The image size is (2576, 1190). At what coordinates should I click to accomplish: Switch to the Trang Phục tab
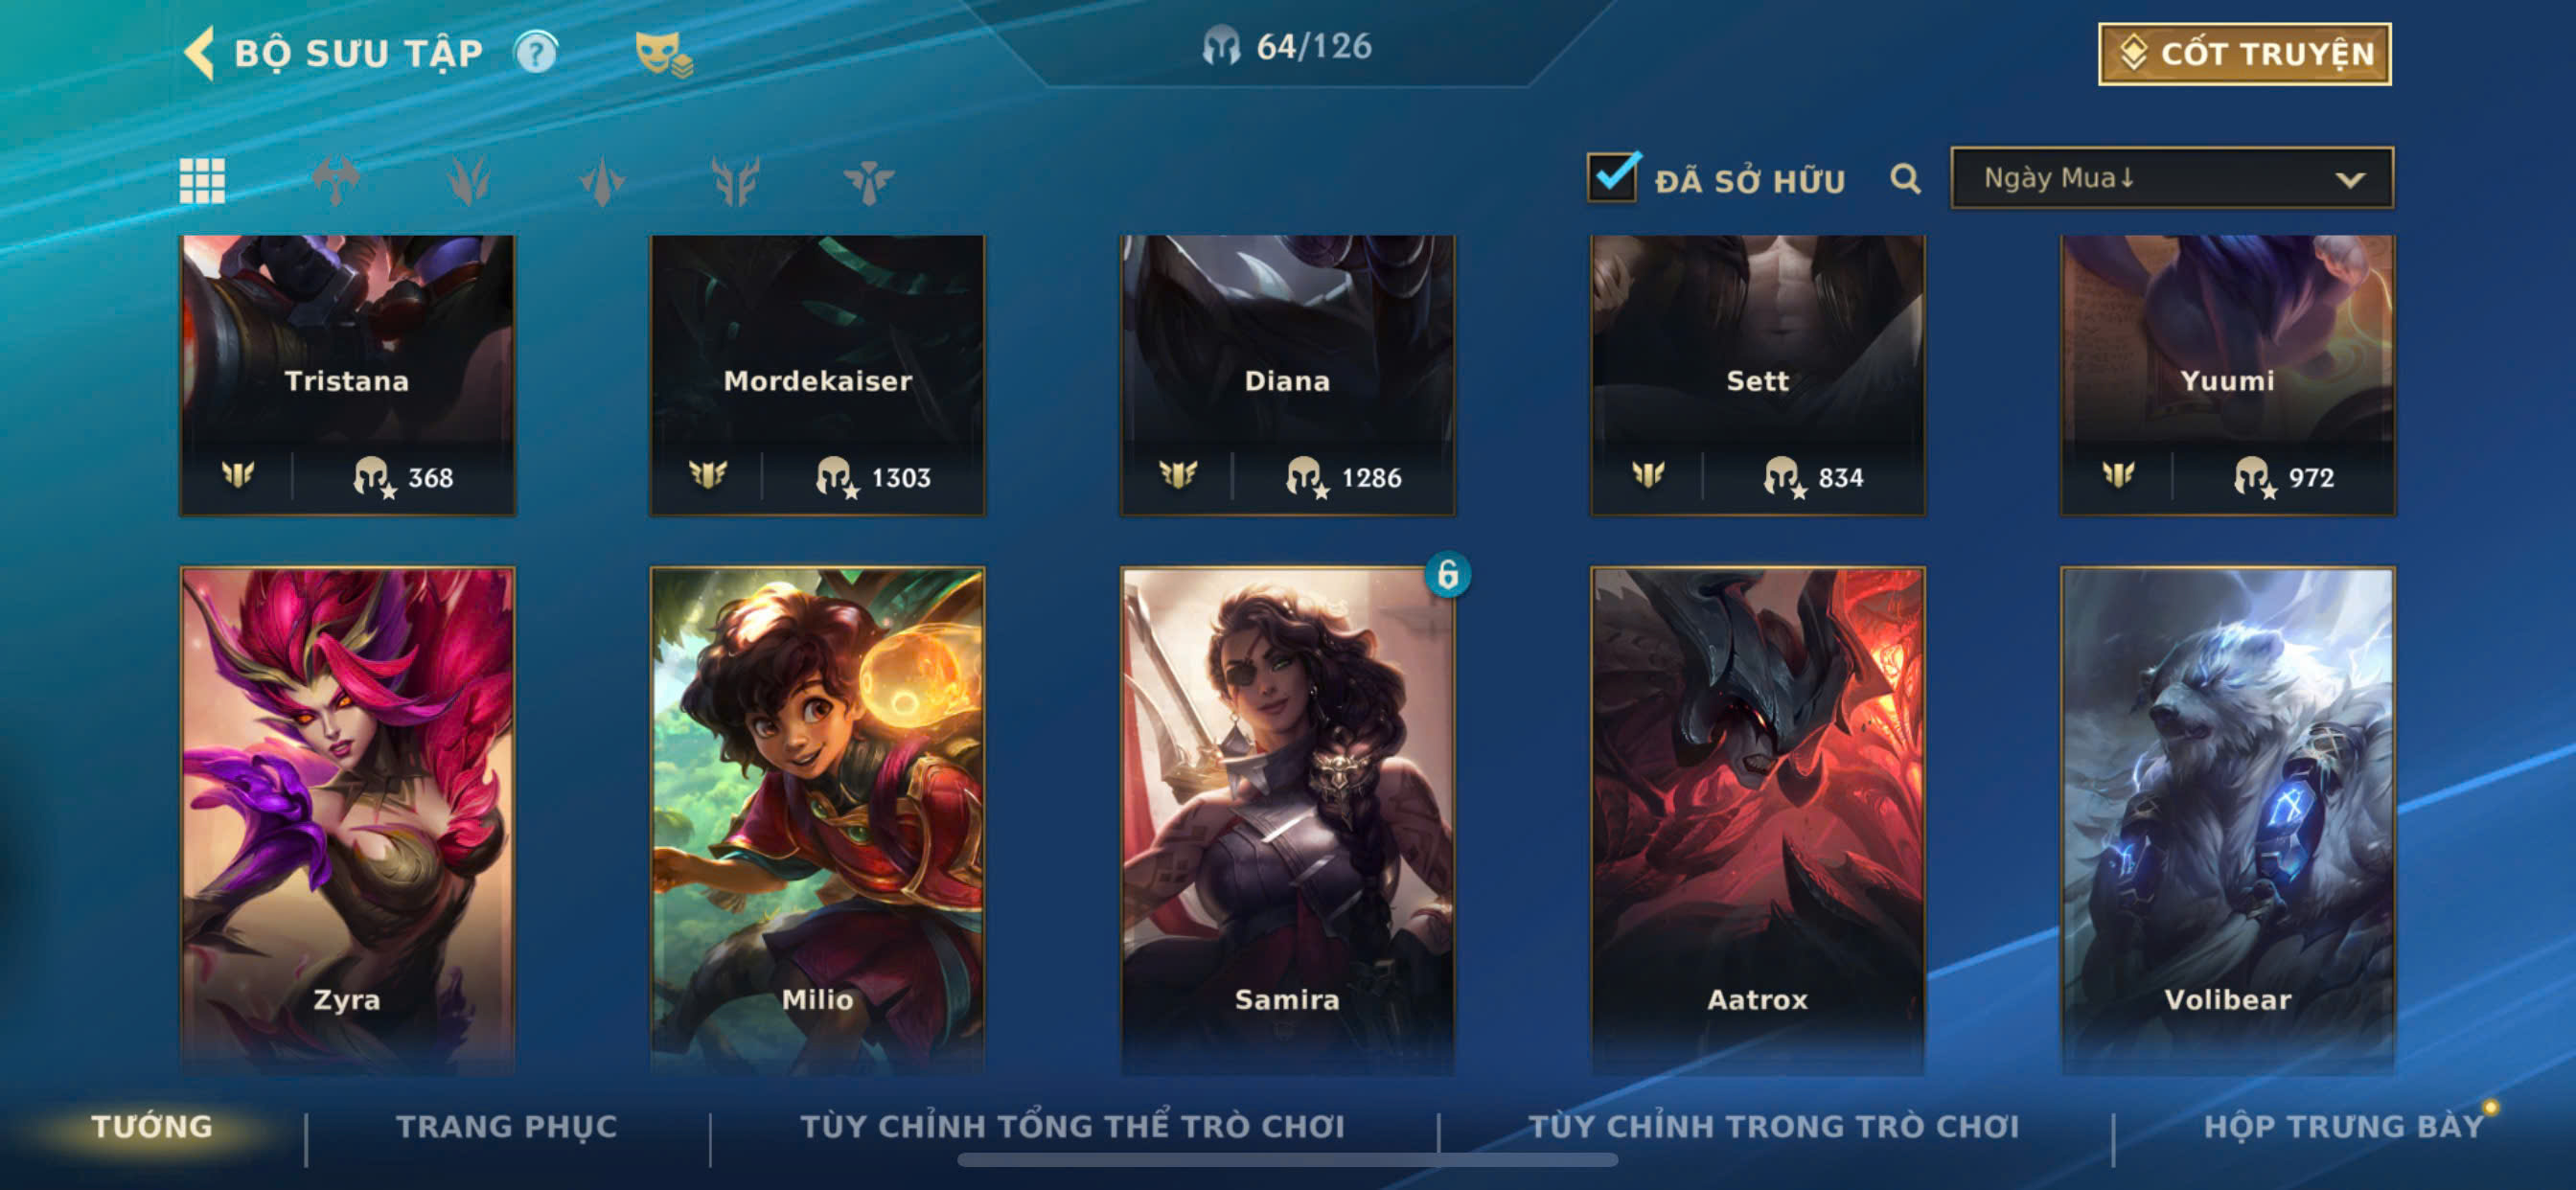click(x=506, y=1127)
